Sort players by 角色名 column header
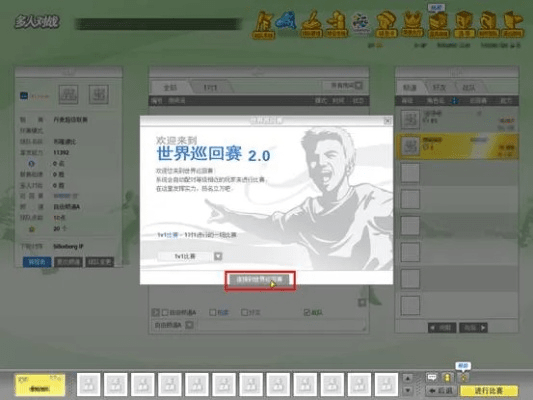This screenshot has height=400, width=533. (435, 101)
